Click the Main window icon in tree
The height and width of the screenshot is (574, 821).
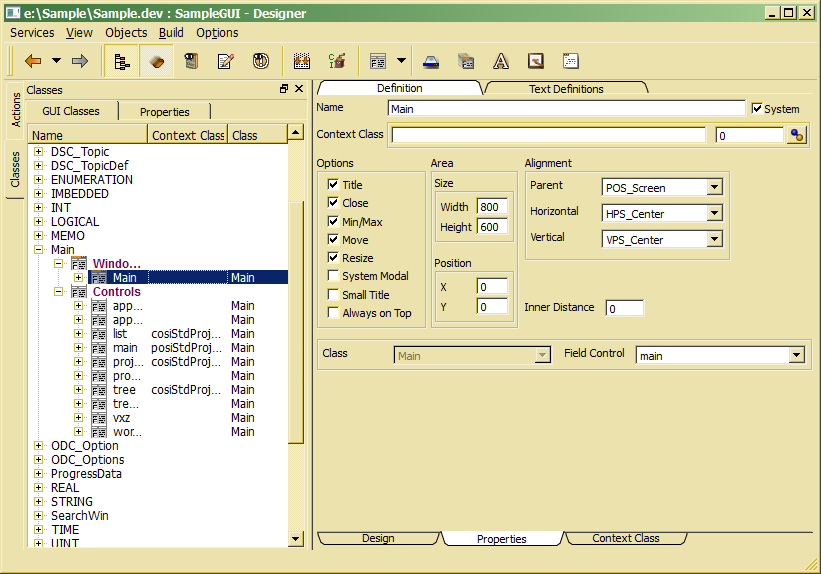click(x=99, y=278)
